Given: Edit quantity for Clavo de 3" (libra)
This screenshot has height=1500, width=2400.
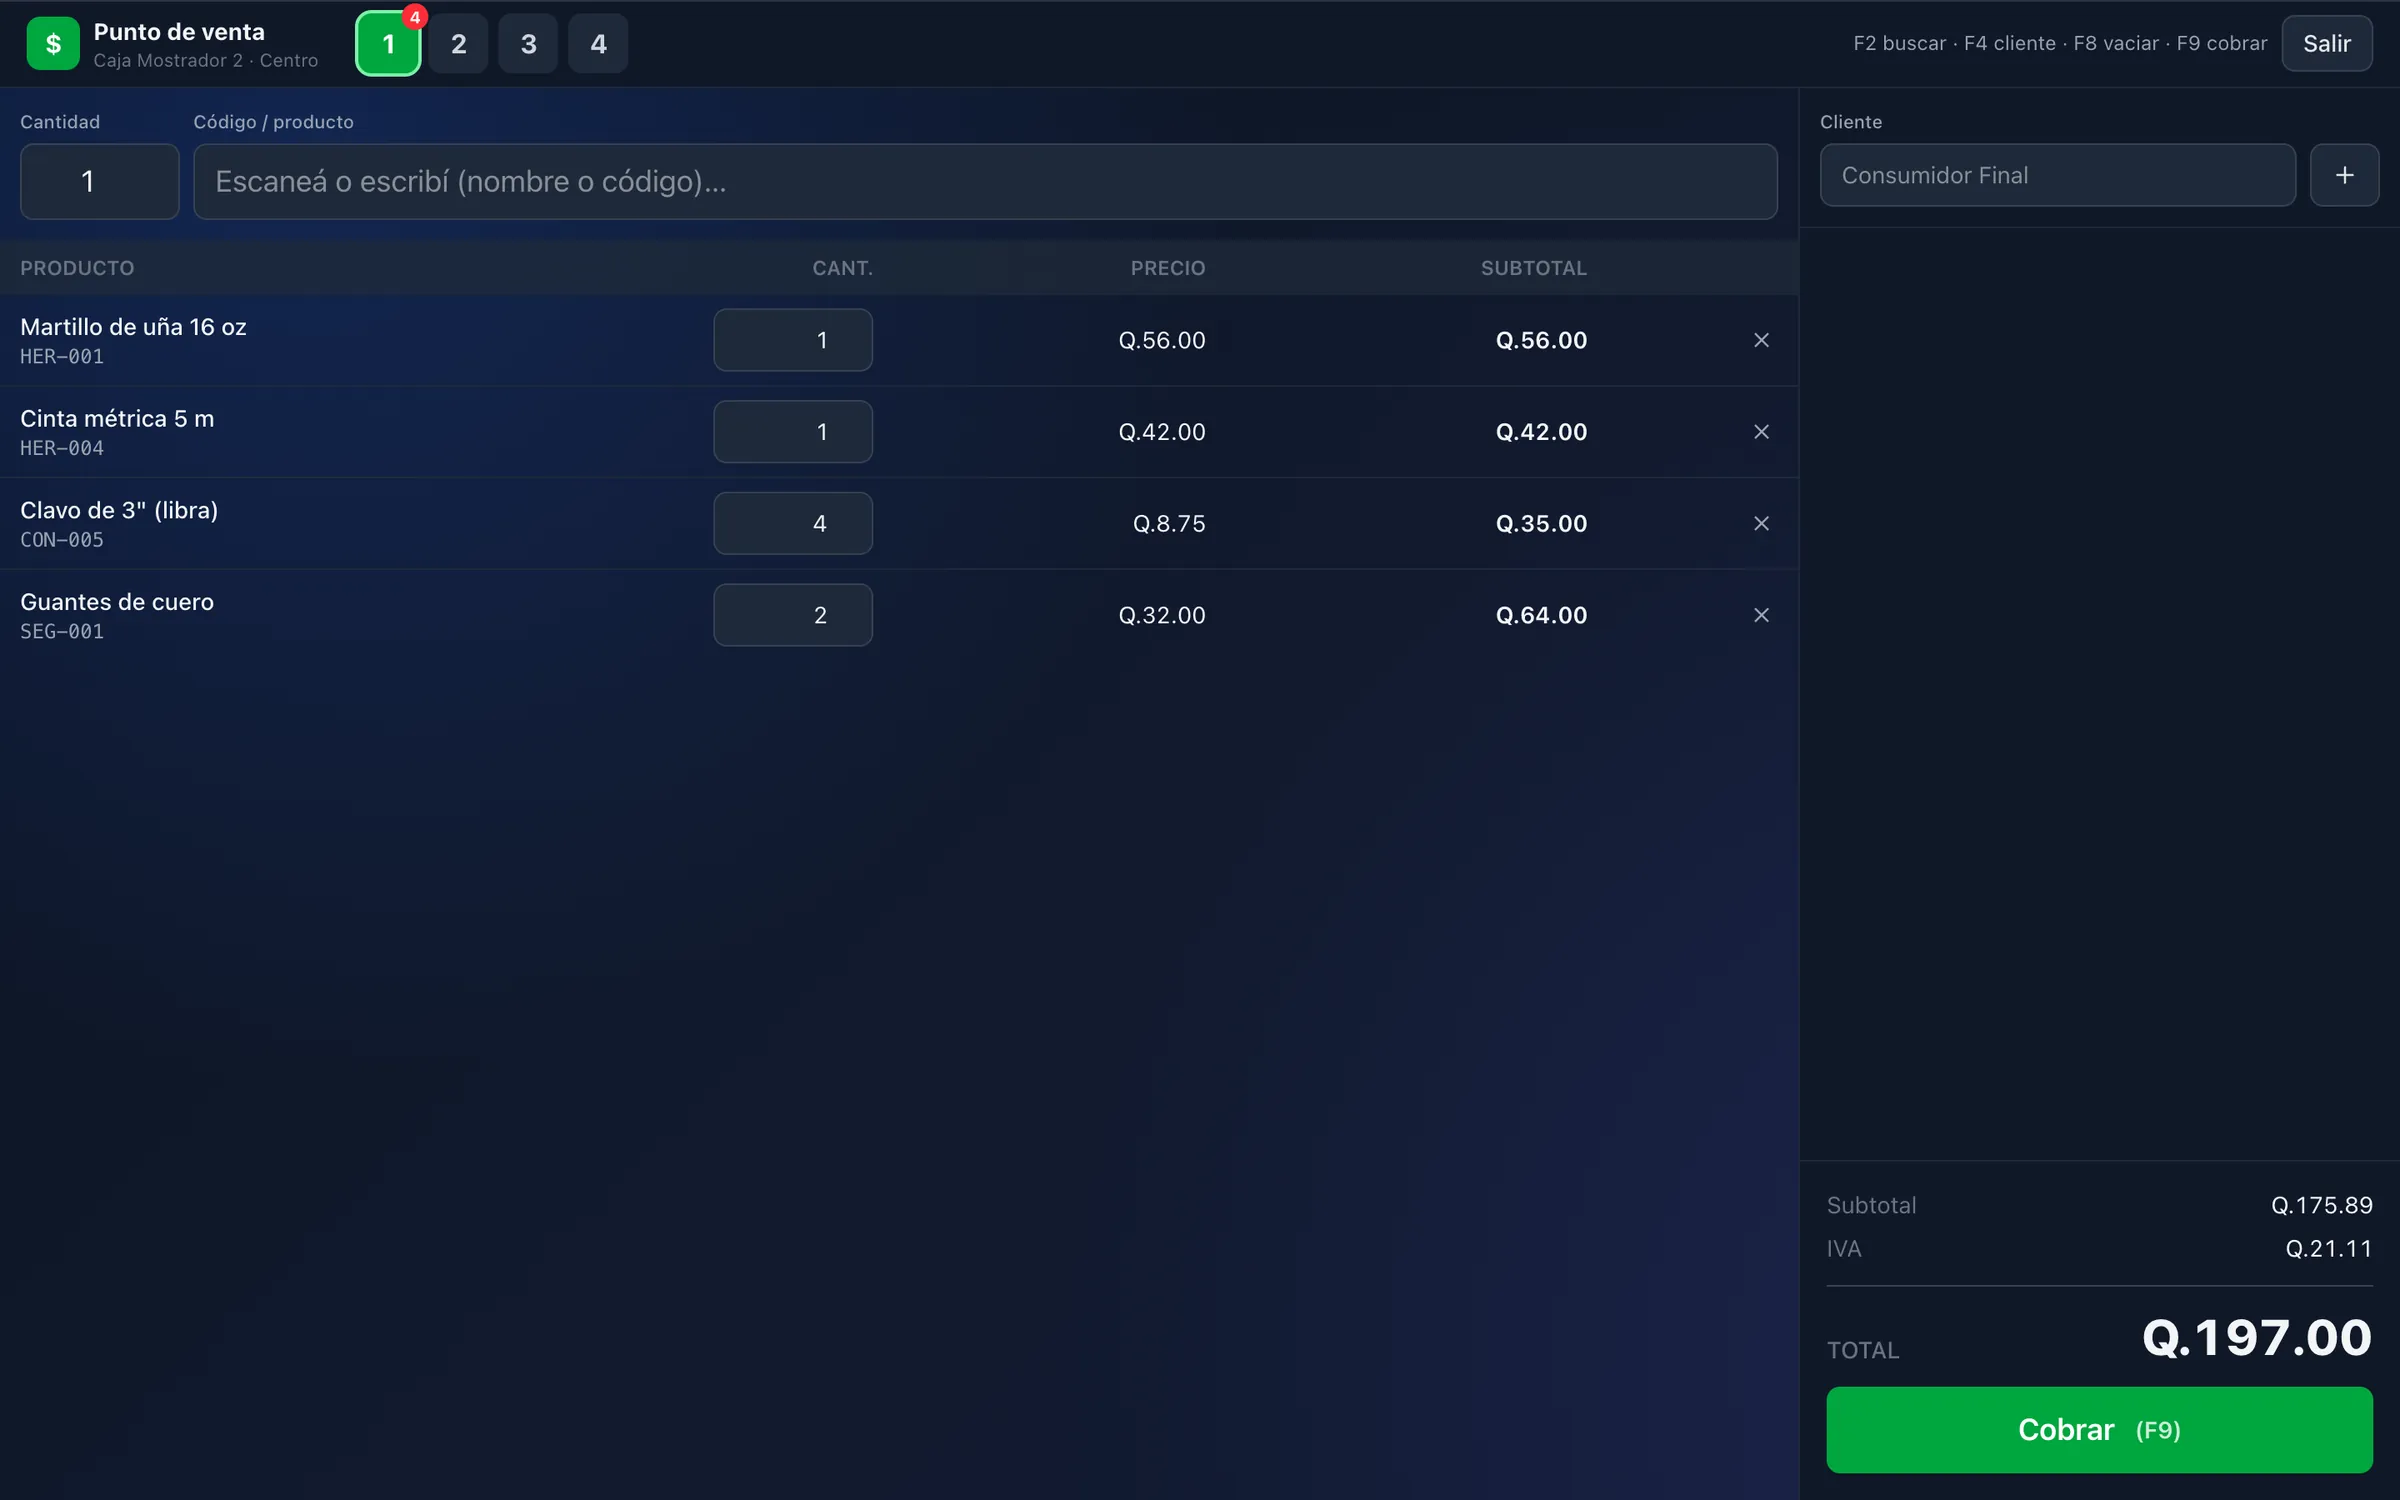Looking at the screenshot, I should point(792,523).
